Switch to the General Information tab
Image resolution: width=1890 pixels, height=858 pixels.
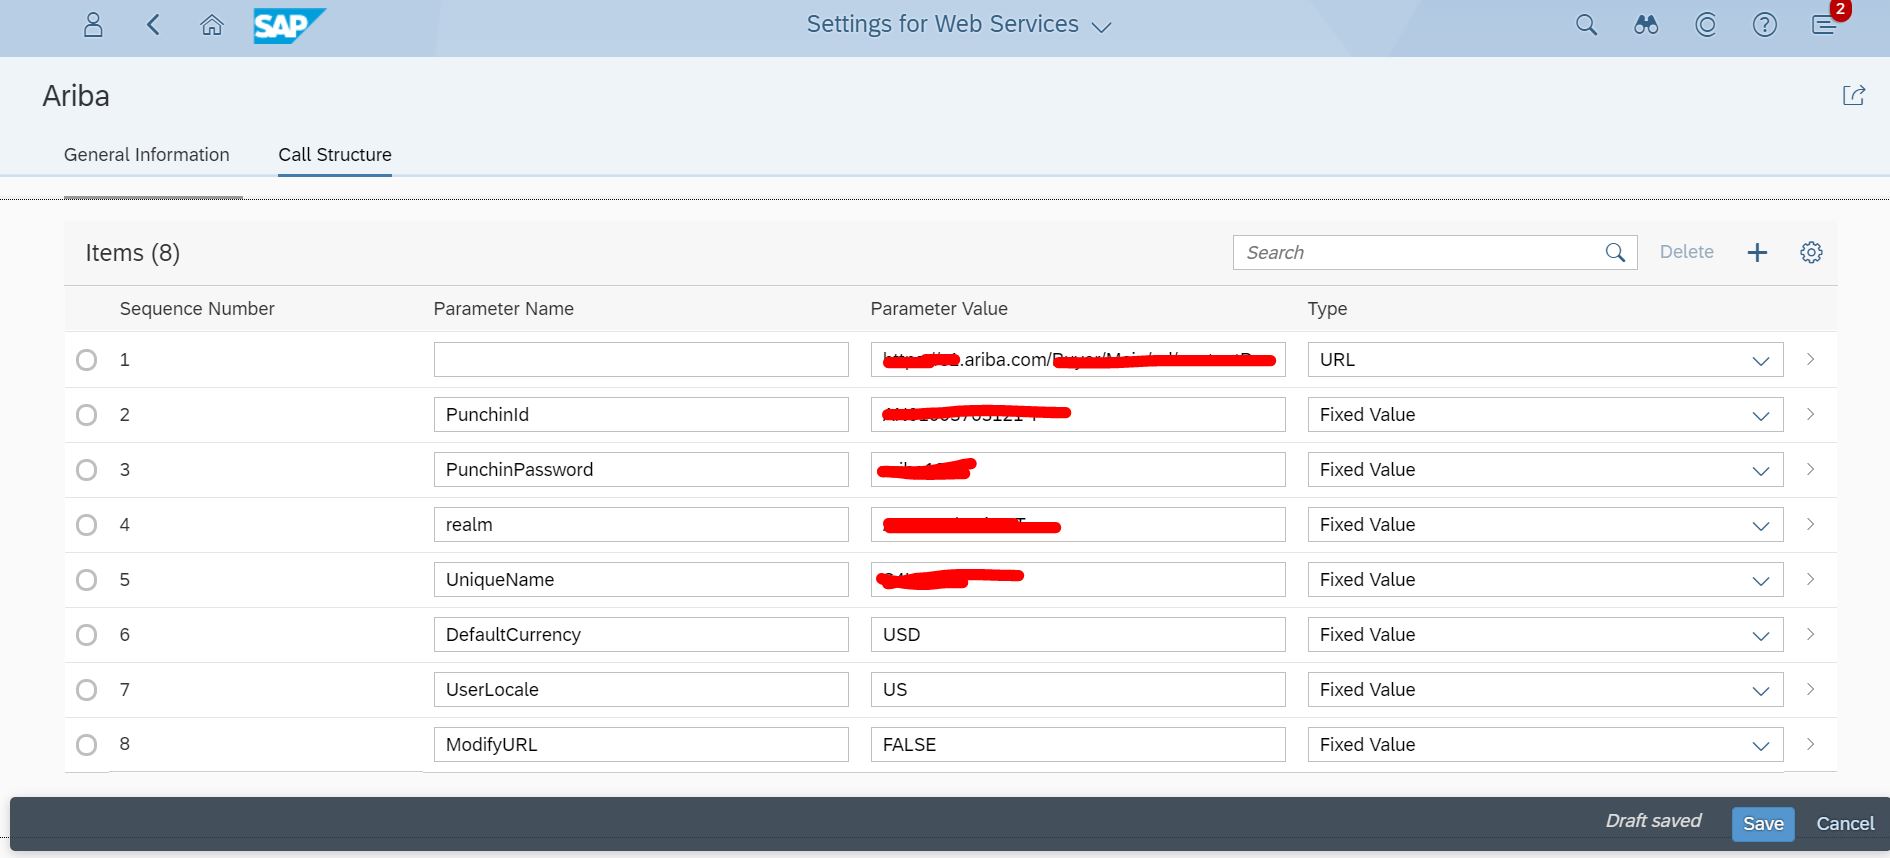147,155
